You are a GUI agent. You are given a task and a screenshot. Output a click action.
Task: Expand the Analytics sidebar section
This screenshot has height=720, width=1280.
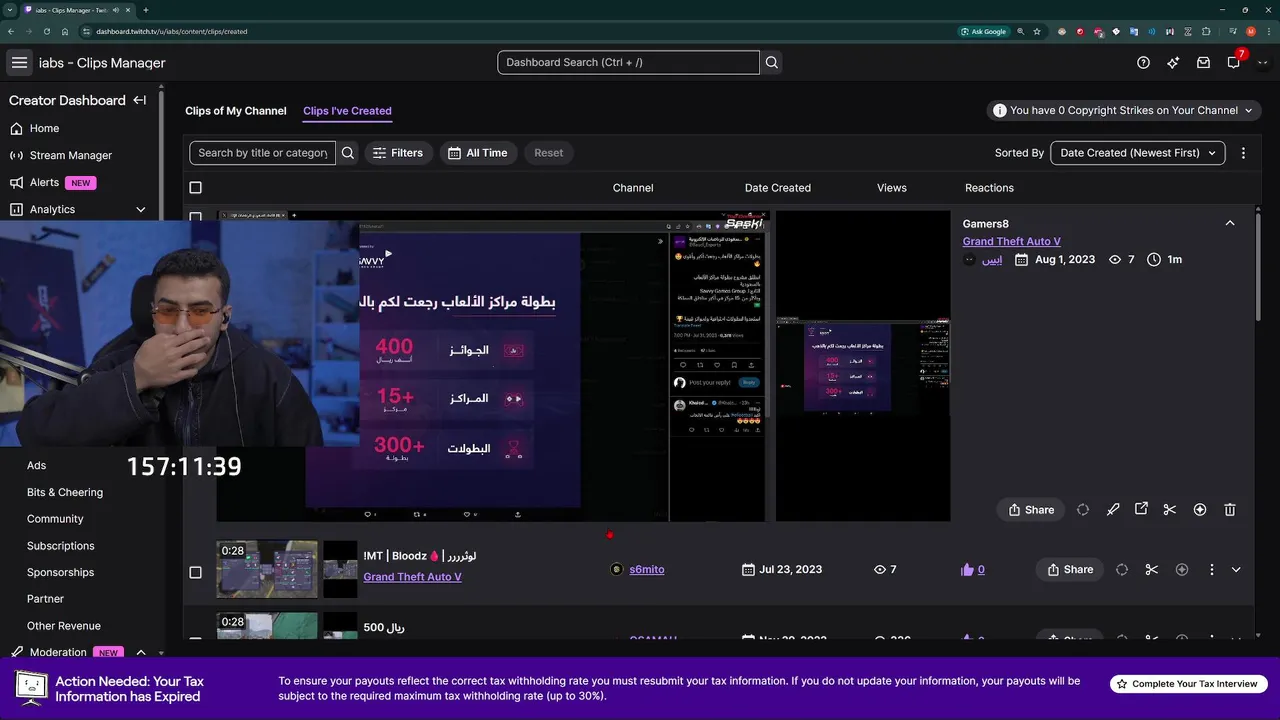(x=140, y=209)
